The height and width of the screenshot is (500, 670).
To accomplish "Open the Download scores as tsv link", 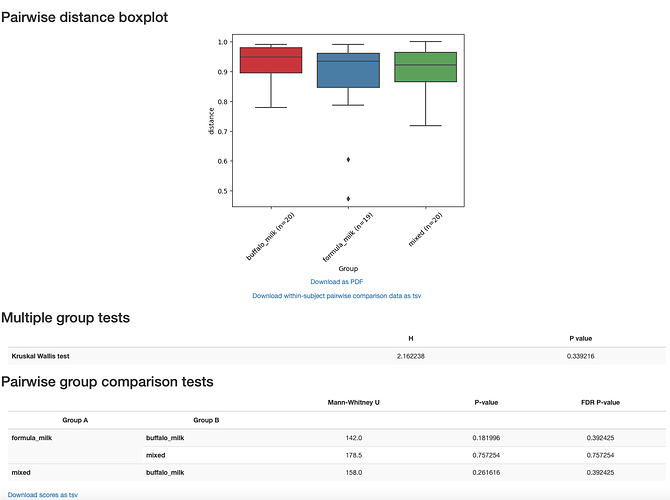I will (43, 495).
